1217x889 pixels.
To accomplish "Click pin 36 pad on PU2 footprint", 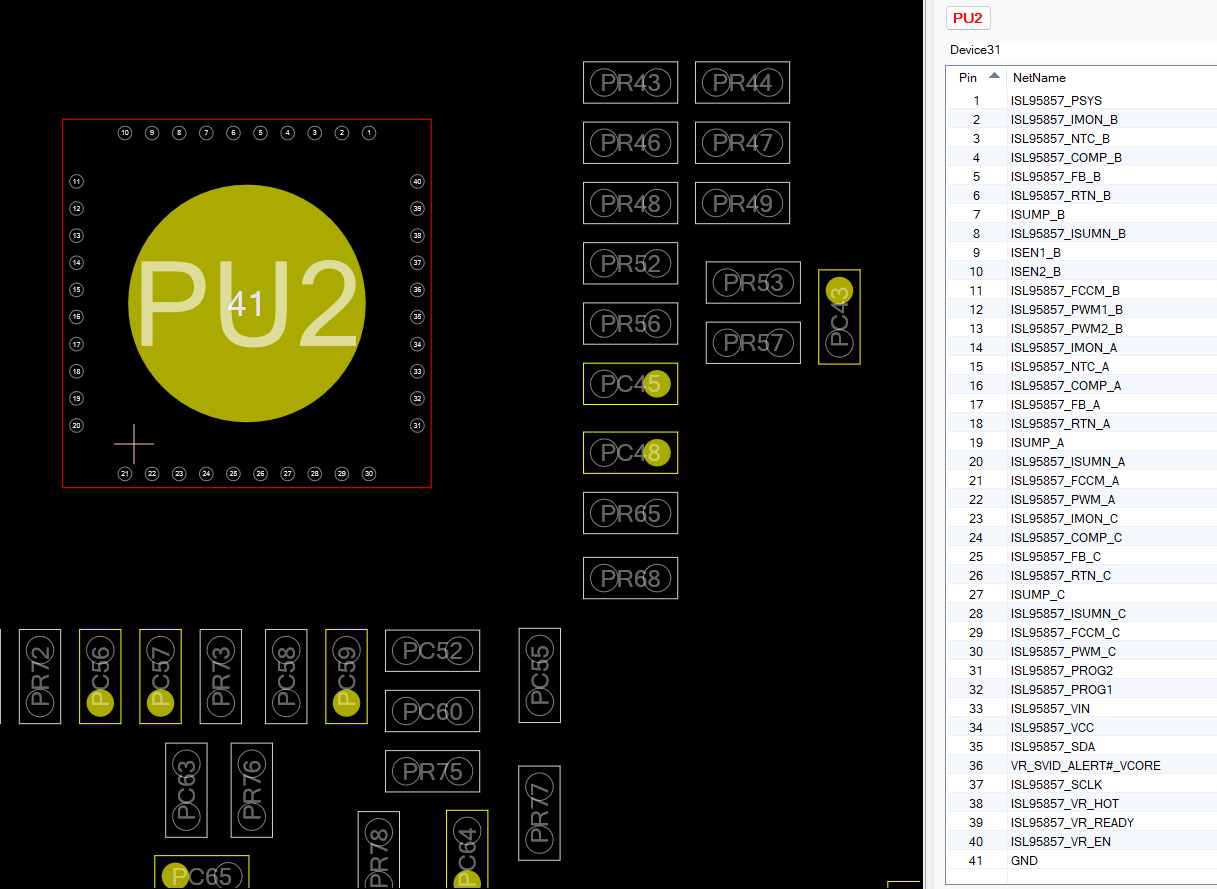I will point(417,290).
